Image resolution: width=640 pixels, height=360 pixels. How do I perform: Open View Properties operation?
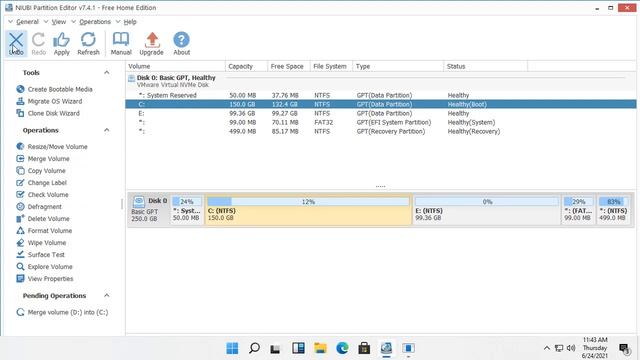point(44,279)
